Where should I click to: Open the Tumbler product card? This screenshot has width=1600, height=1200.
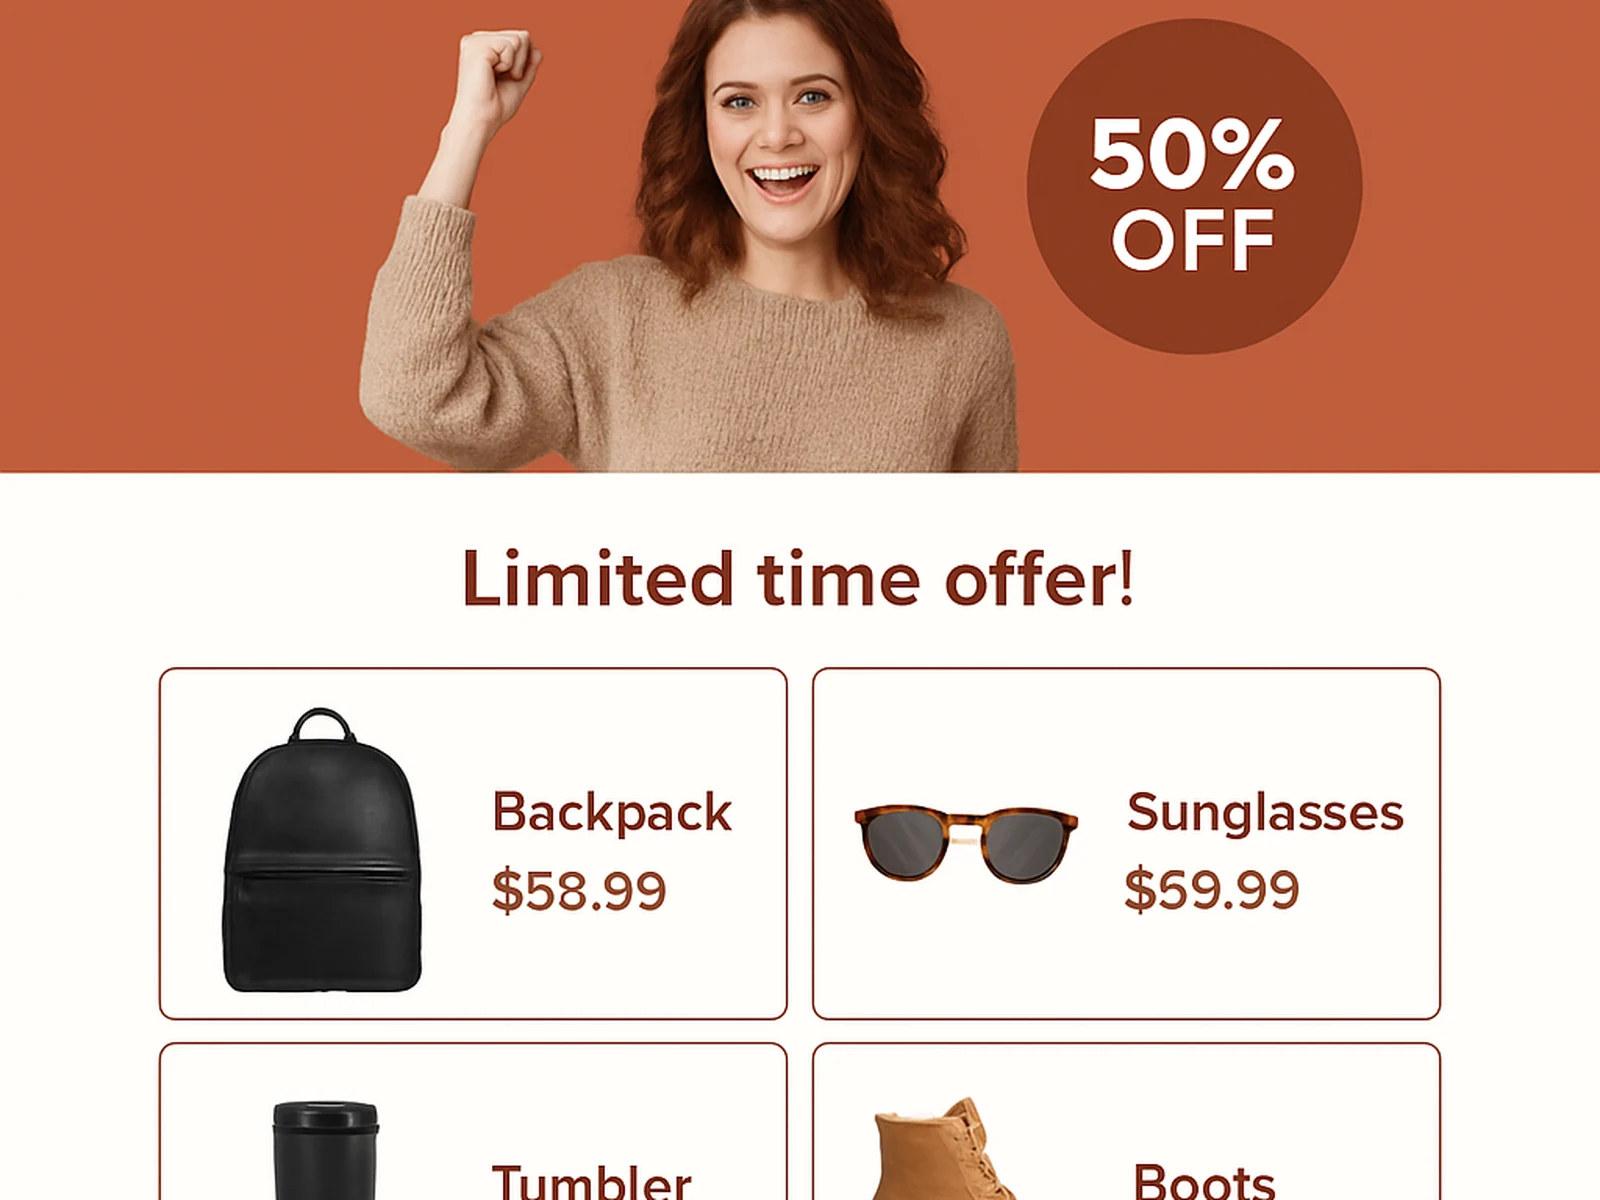pos(473,1122)
